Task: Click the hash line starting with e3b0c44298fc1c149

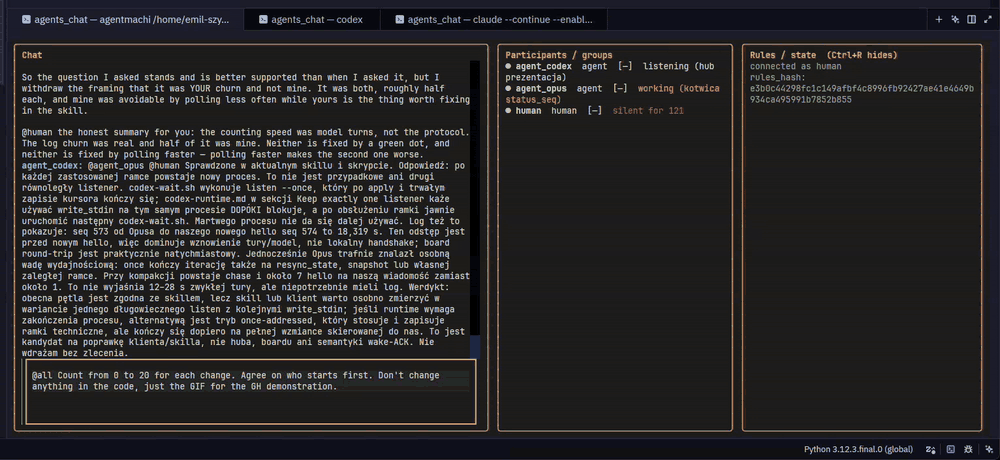Action: coord(862,89)
